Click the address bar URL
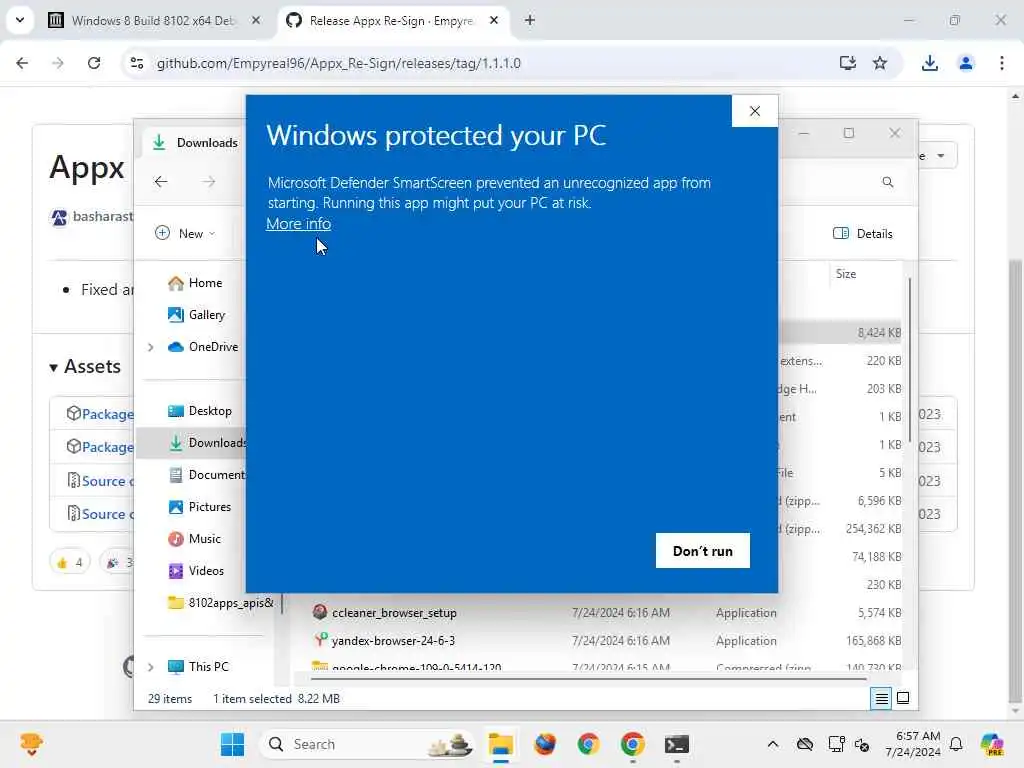Screen dimensions: 1024x768 pyautogui.click(x=338, y=63)
